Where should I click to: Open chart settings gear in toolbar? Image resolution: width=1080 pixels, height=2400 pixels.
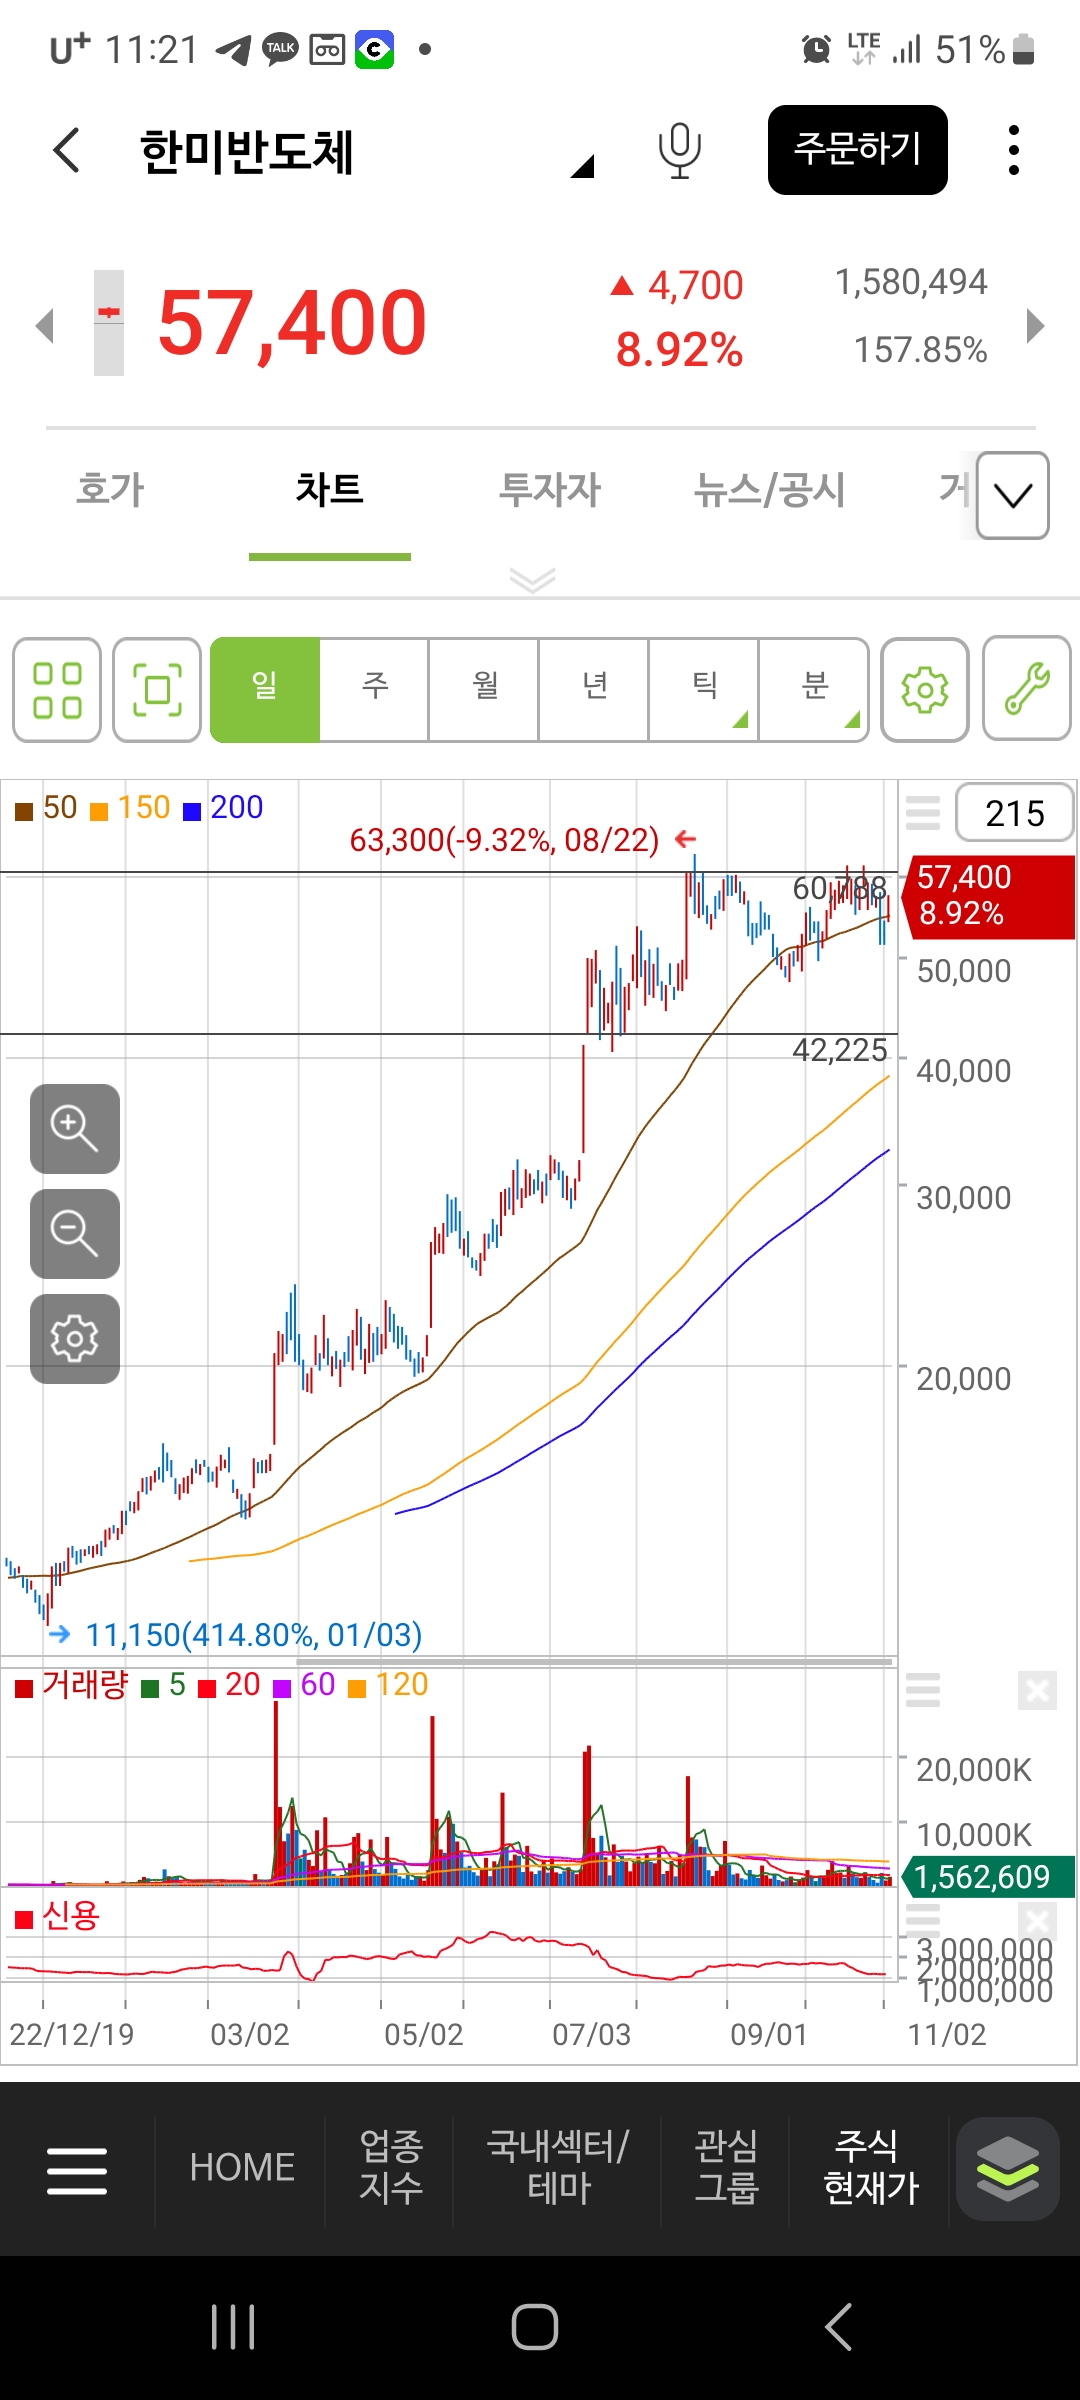click(x=925, y=690)
